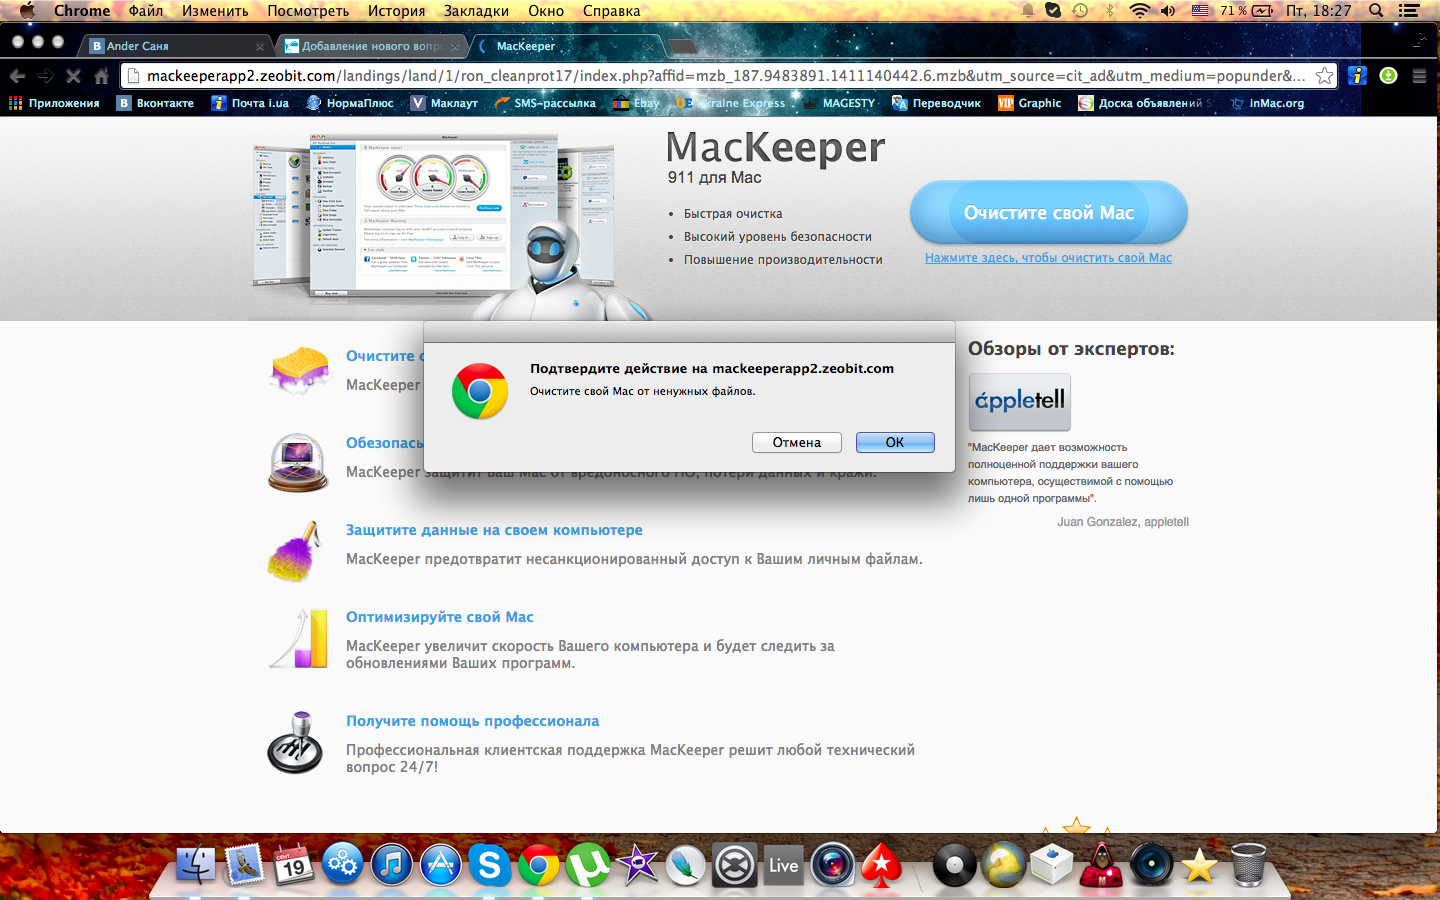1440x900 pixels.
Task: Open the Файл menu
Action: [146, 11]
